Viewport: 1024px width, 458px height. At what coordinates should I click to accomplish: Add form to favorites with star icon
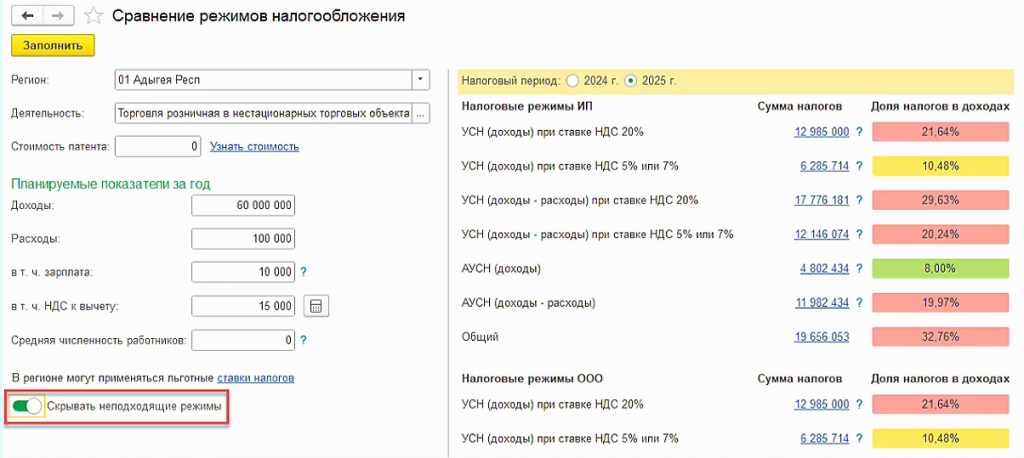coord(94,16)
